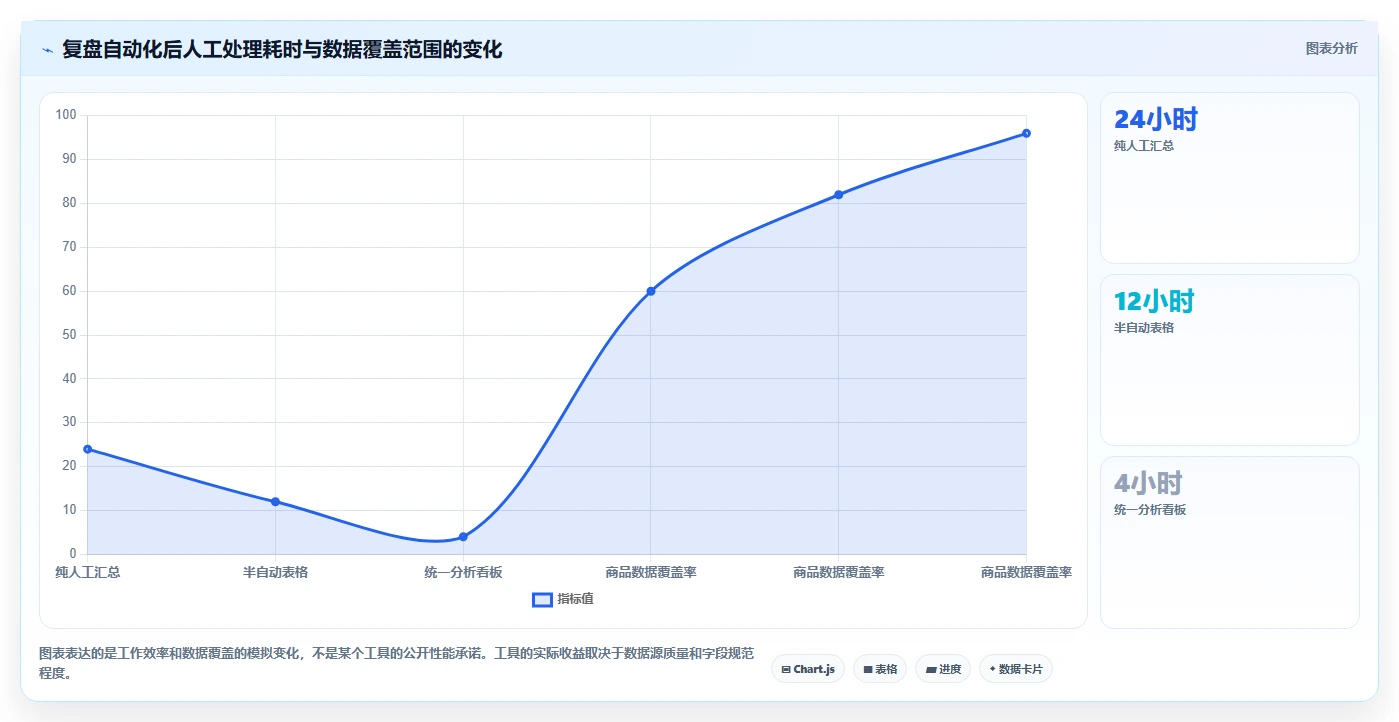Click the 24小时 value text
The height and width of the screenshot is (722, 1399).
click(x=1155, y=120)
